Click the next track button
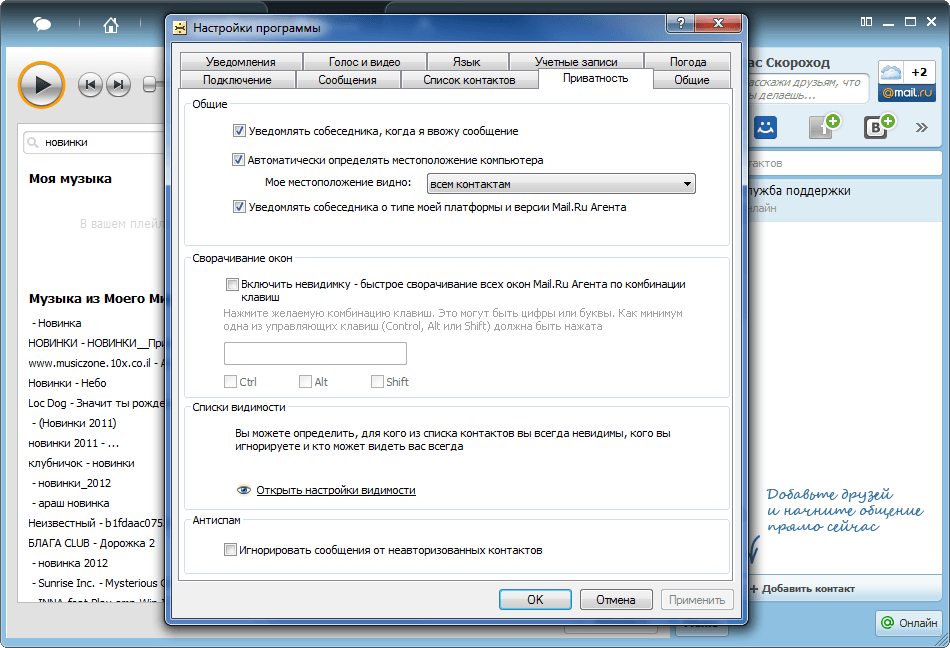The width and height of the screenshot is (950, 648). (x=118, y=85)
